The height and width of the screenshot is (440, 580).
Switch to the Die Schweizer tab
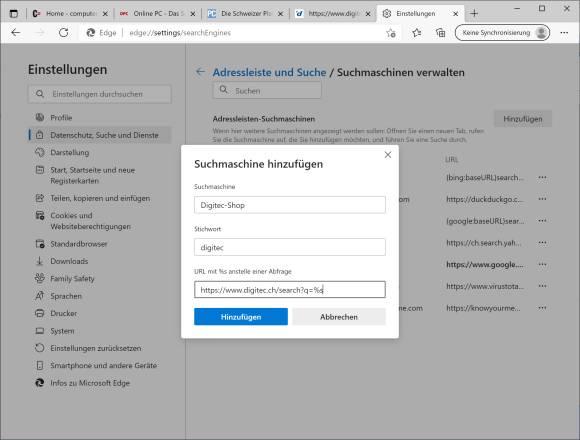click(245, 14)
